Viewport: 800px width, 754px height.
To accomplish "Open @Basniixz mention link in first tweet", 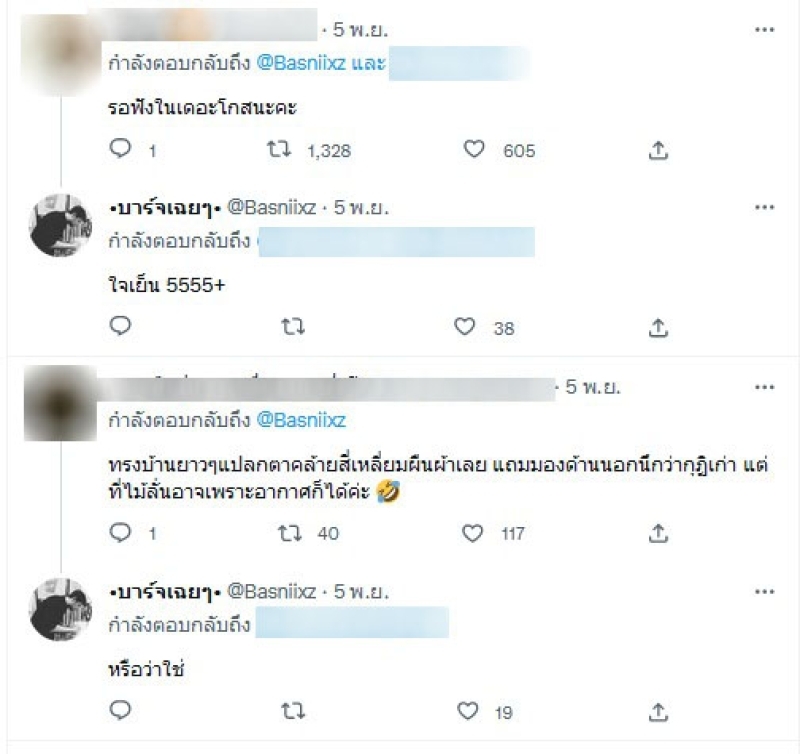I will pos(301,63).
